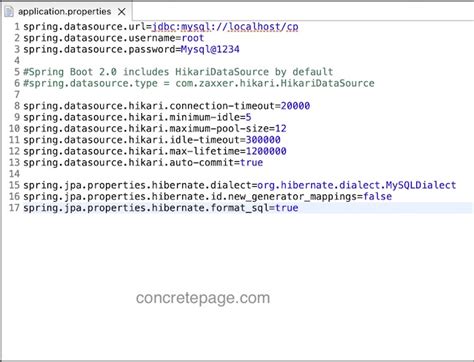Image resolution: width=474 pixels, height=362 pixels.
Task: Click line number 1 in the gutter
Action: pyautogui.click(x=17, y=27)
